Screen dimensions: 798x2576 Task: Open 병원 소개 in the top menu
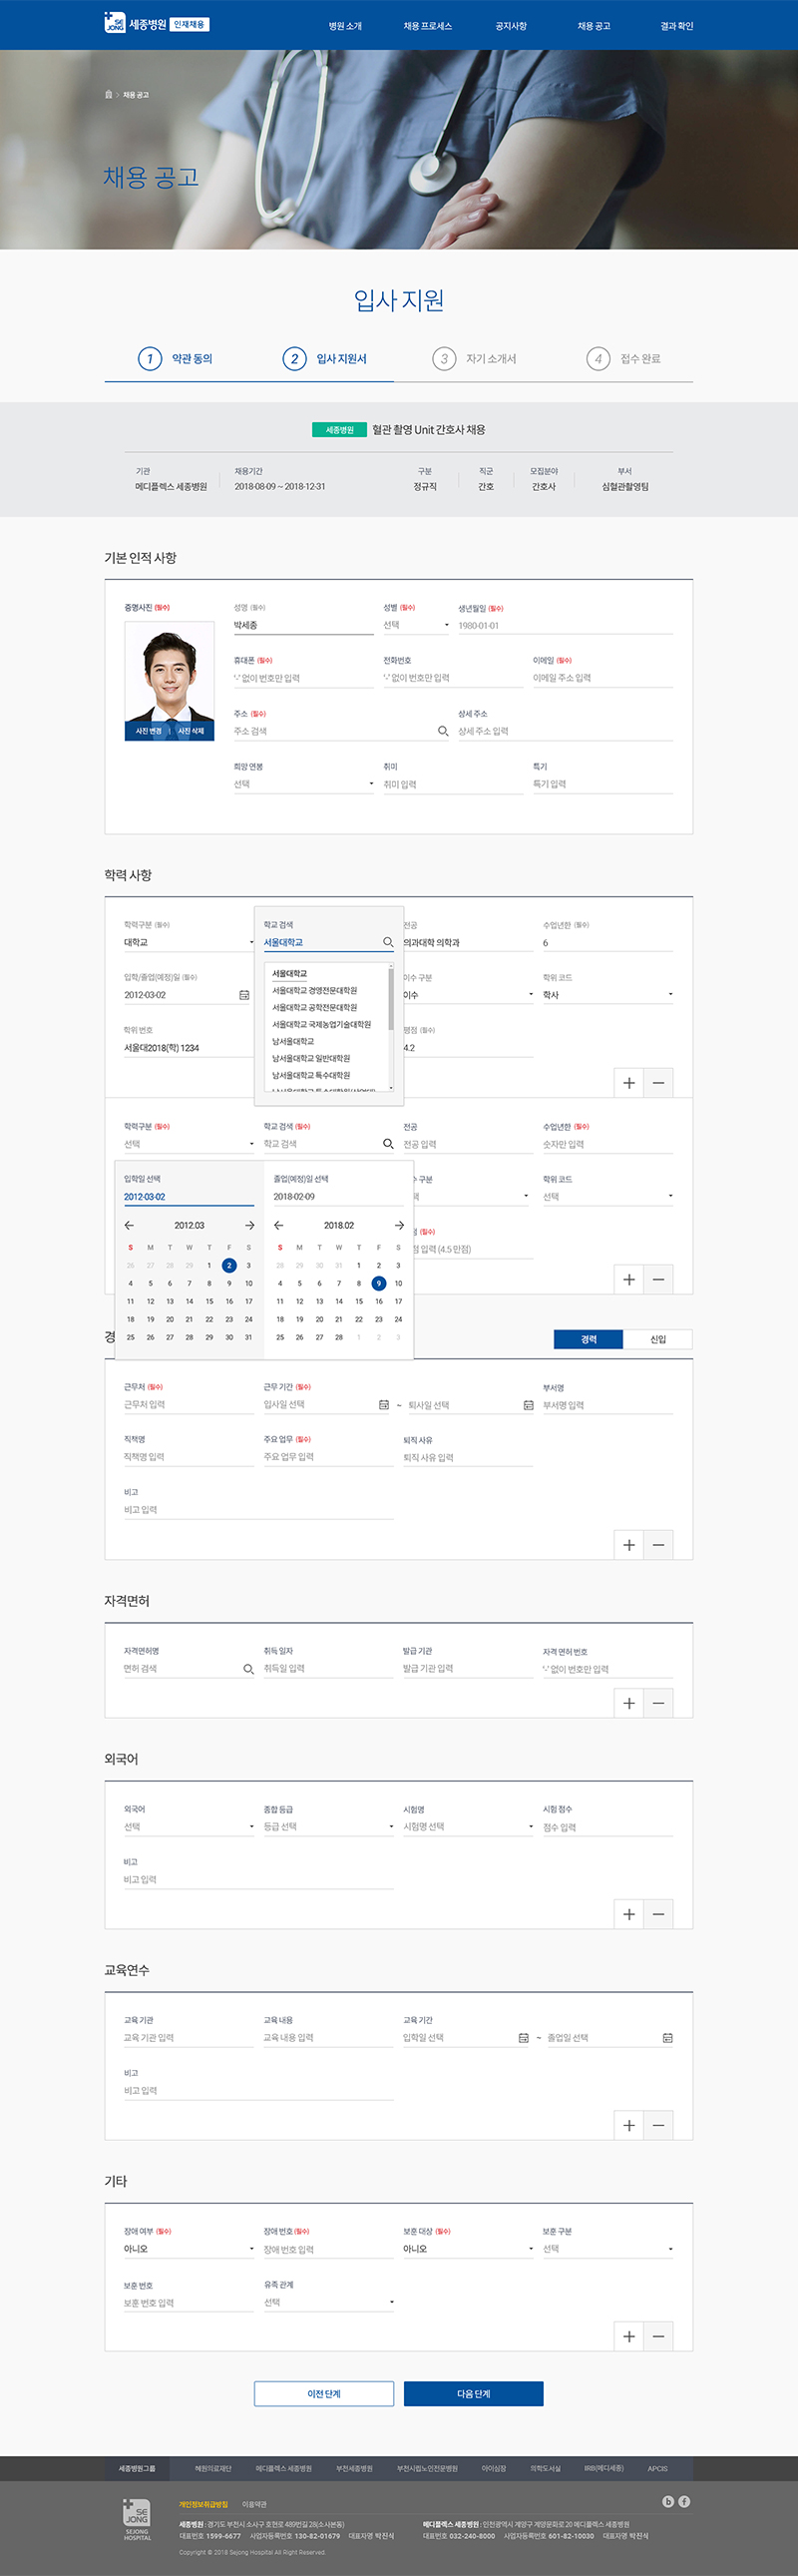pyautogui.click(x=345, y=26)
